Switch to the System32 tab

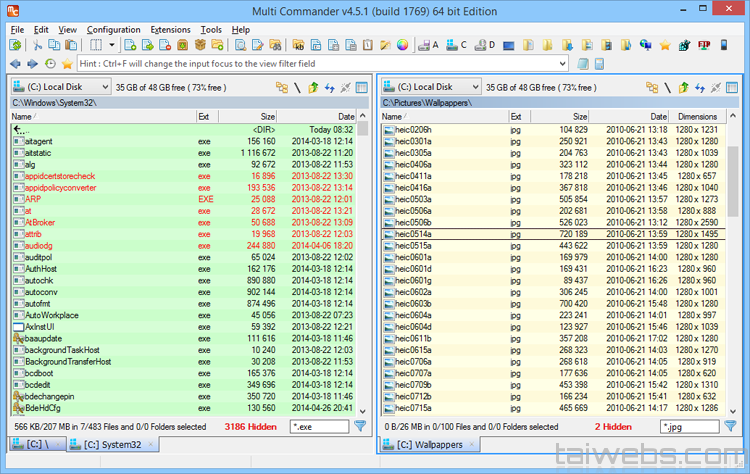coord(111,444)
